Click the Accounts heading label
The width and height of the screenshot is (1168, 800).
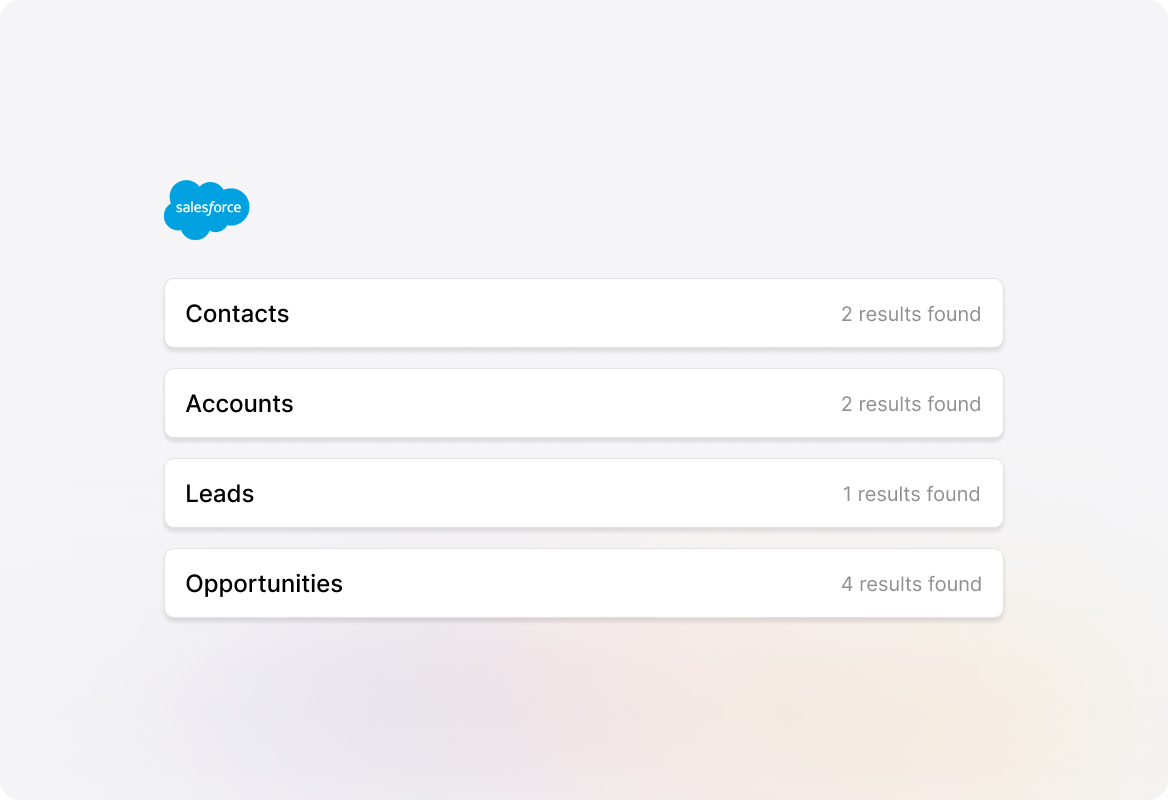click(240, 403)
